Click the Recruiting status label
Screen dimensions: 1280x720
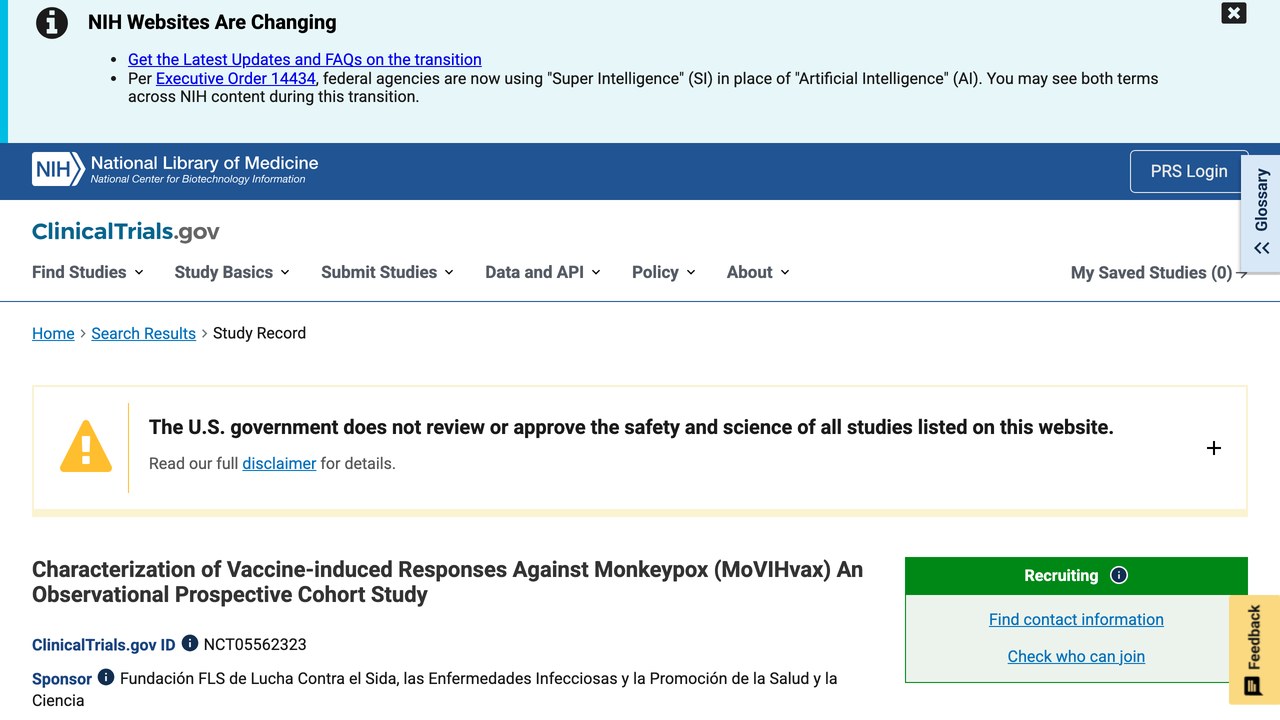click(1061, 575)
